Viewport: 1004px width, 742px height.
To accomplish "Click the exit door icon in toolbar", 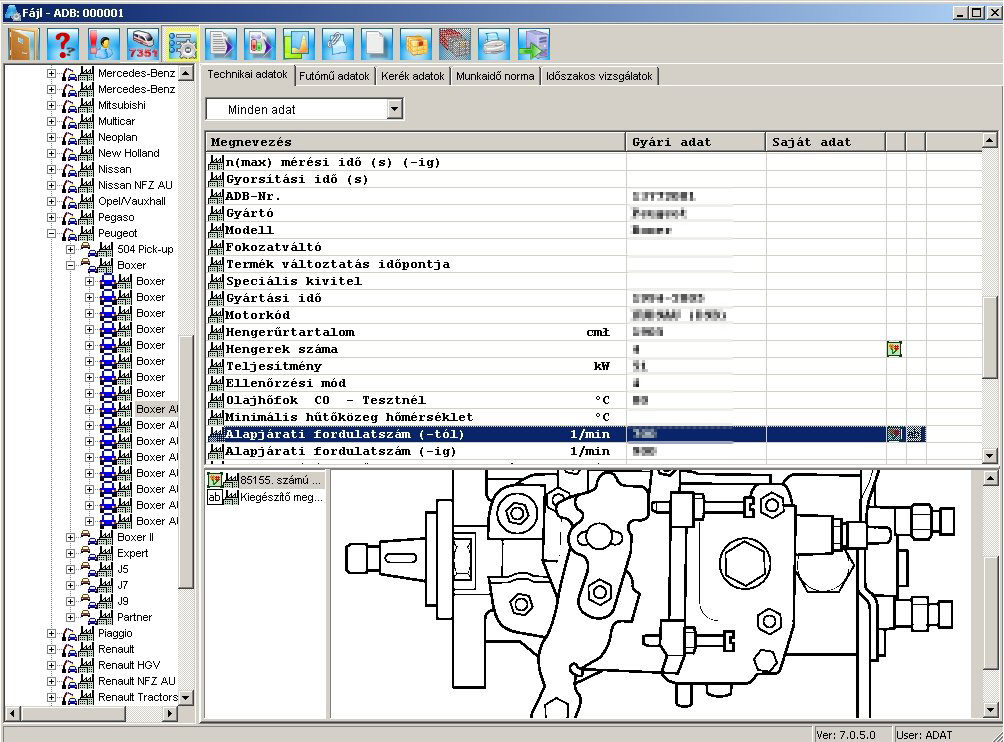I will tap(23, 44).
